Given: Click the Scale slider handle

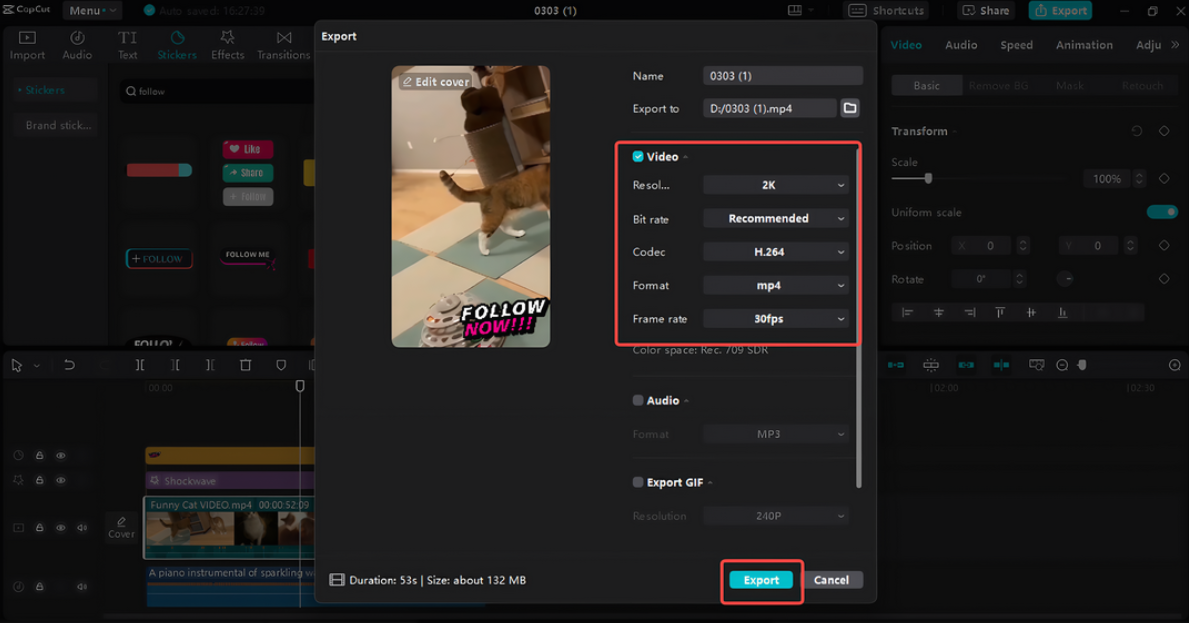Looking at the screenshot, I should click(x=928, y=179).
